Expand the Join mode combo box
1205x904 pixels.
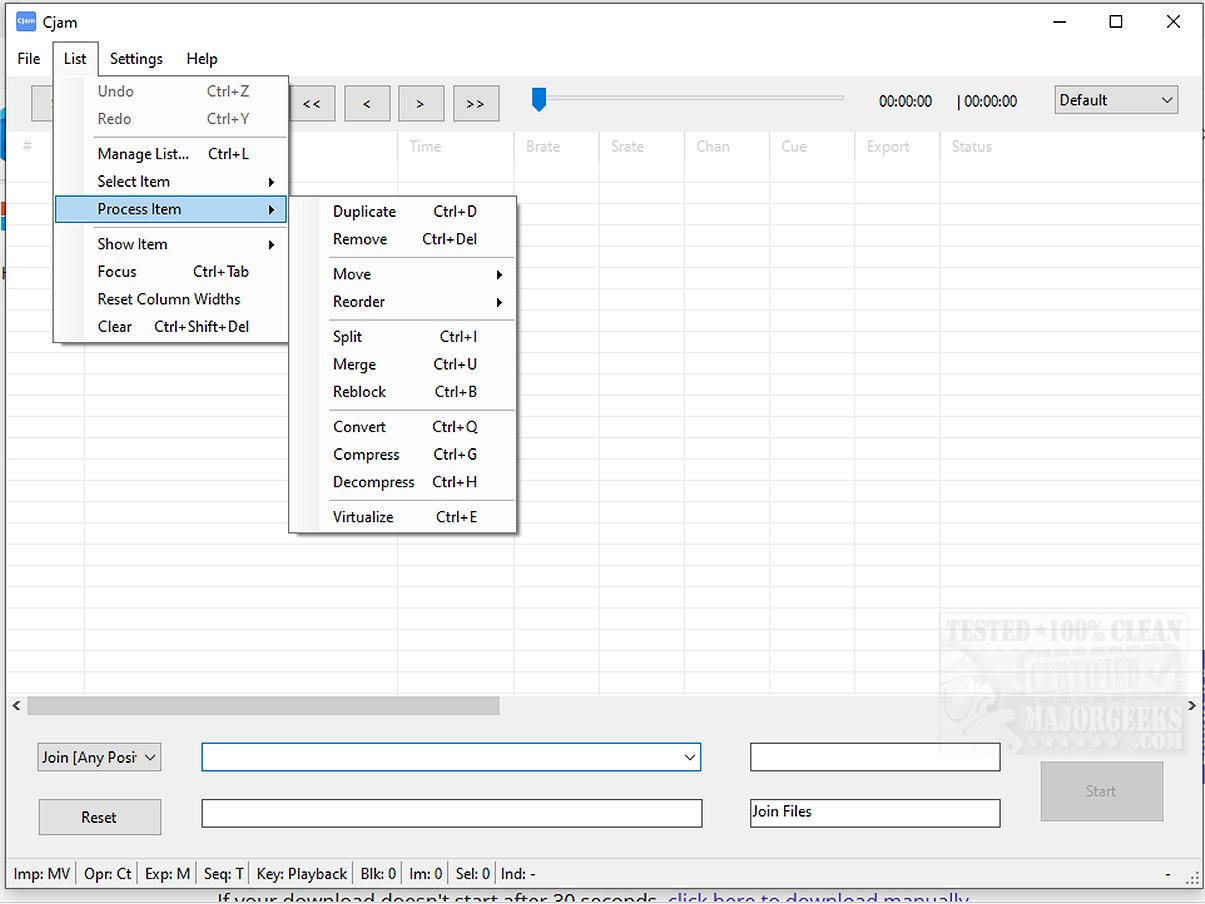click(x=99, y=757)
